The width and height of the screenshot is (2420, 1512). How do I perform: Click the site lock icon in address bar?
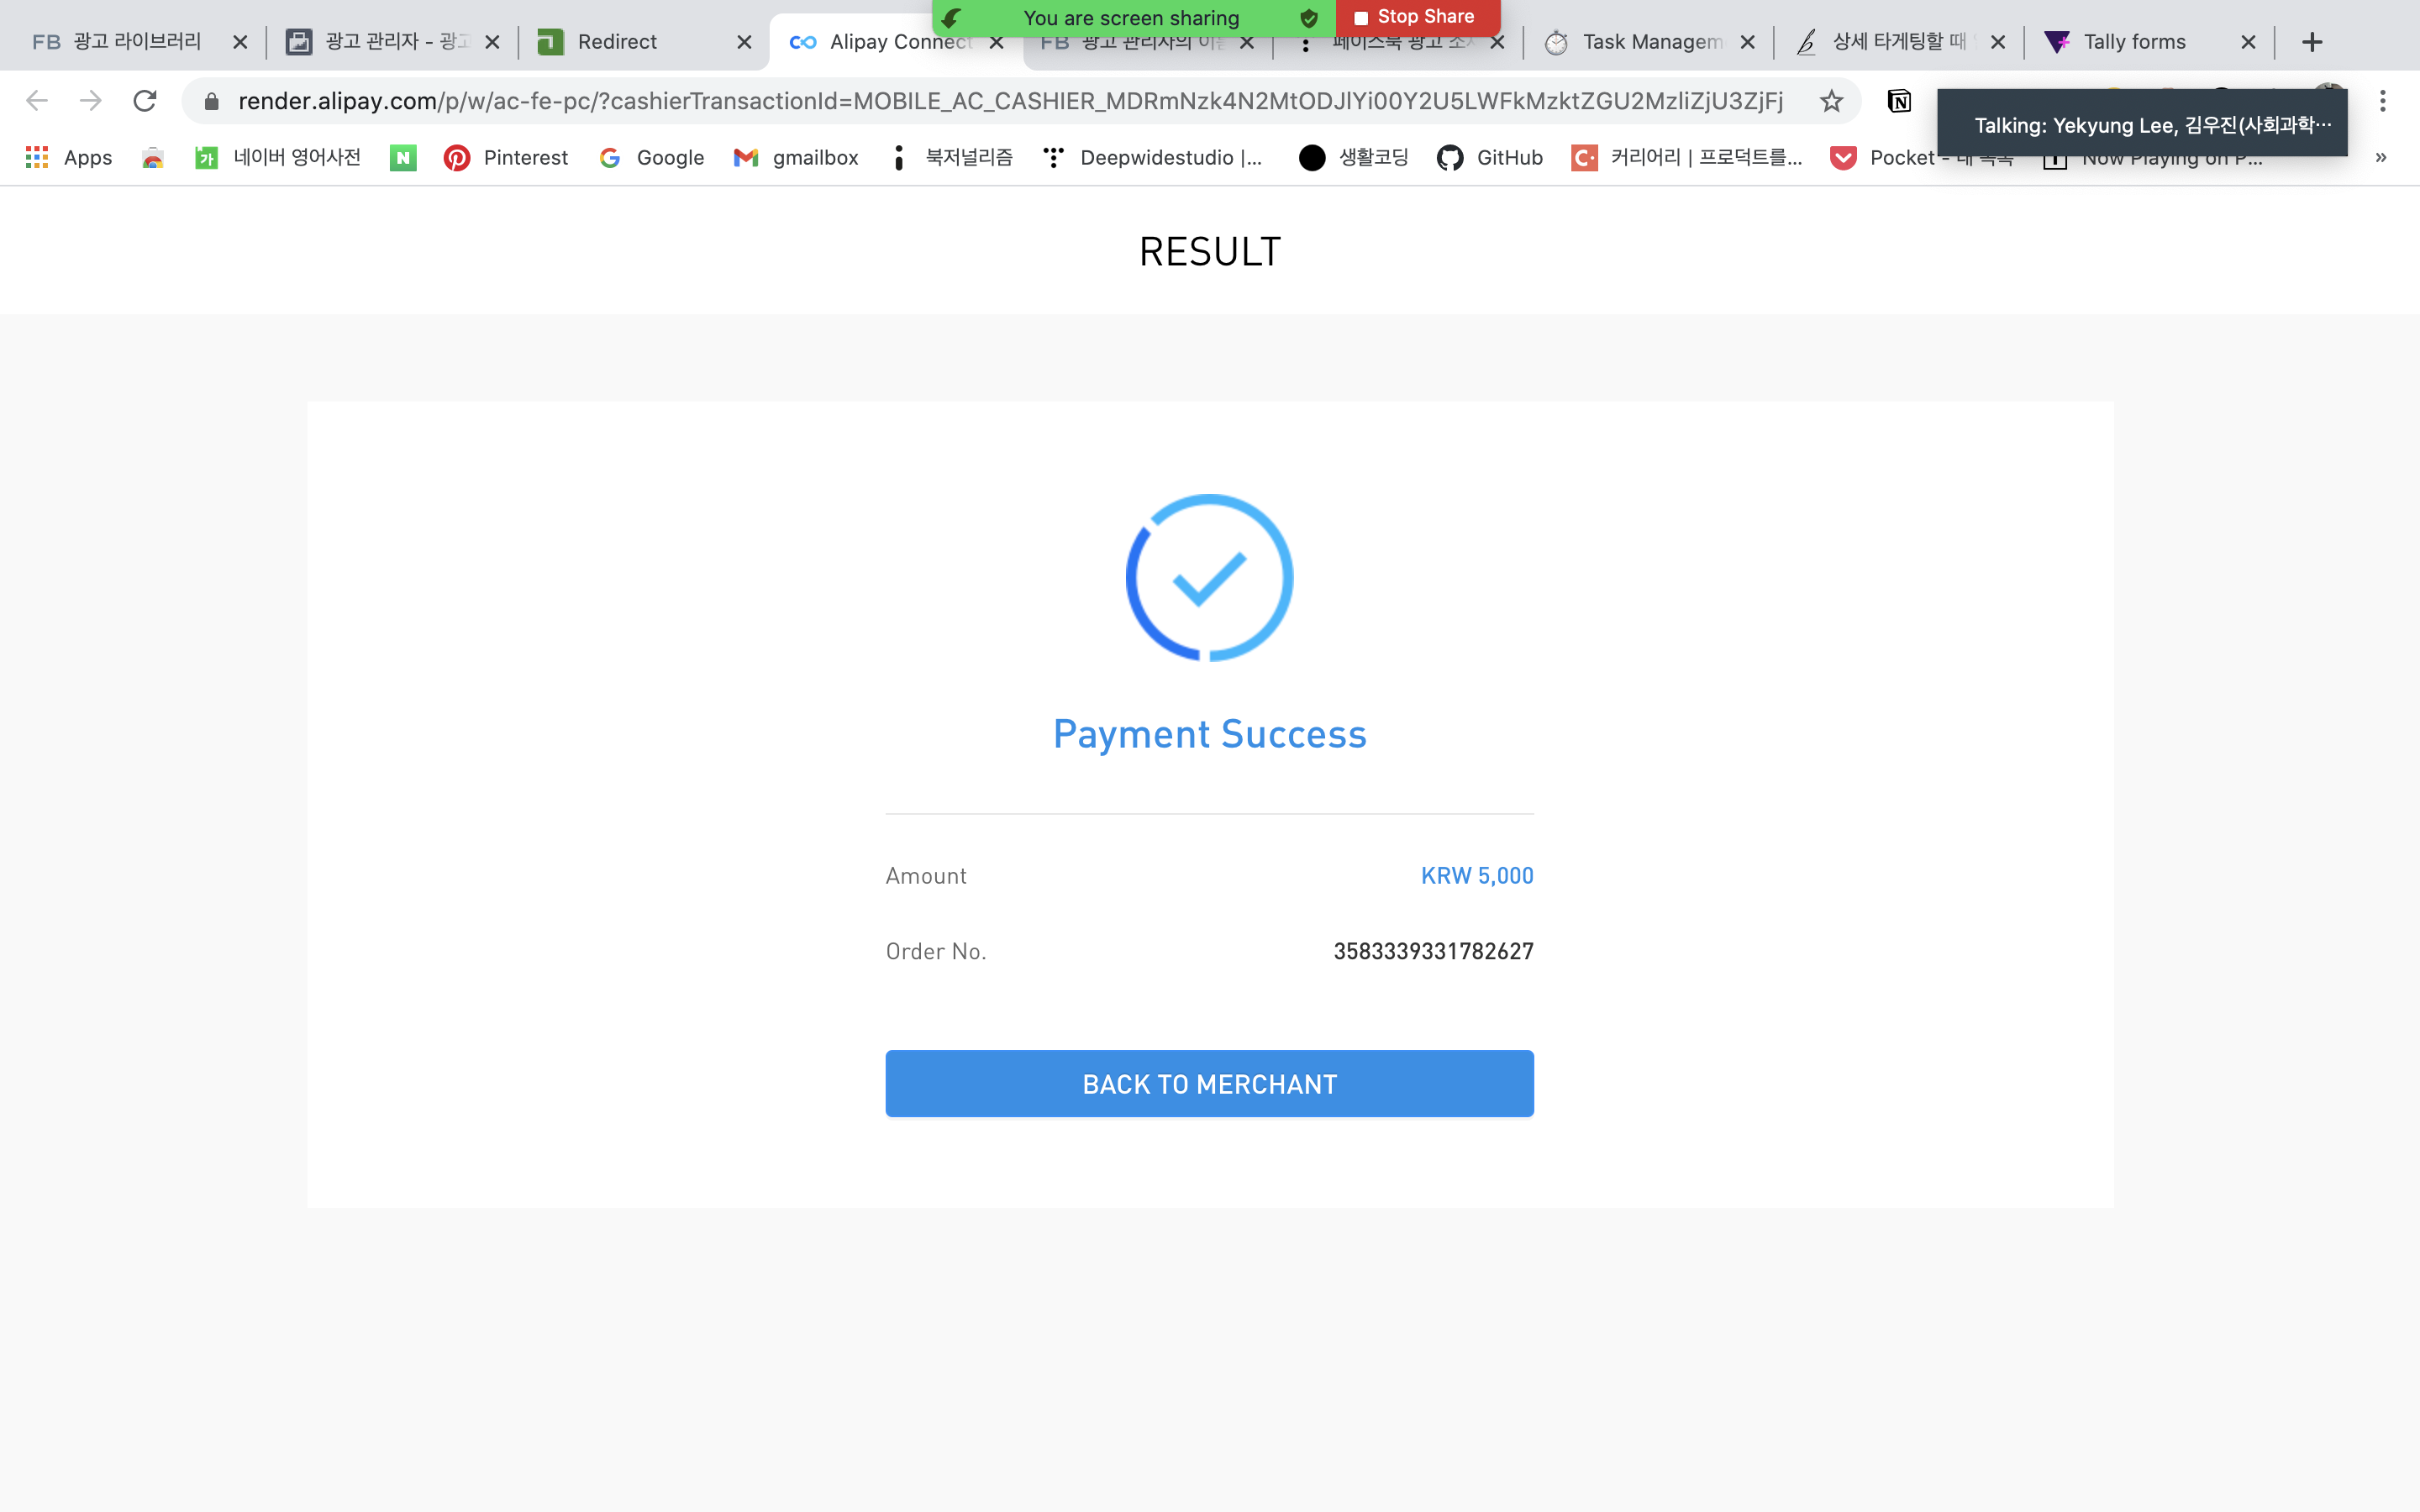212,101
